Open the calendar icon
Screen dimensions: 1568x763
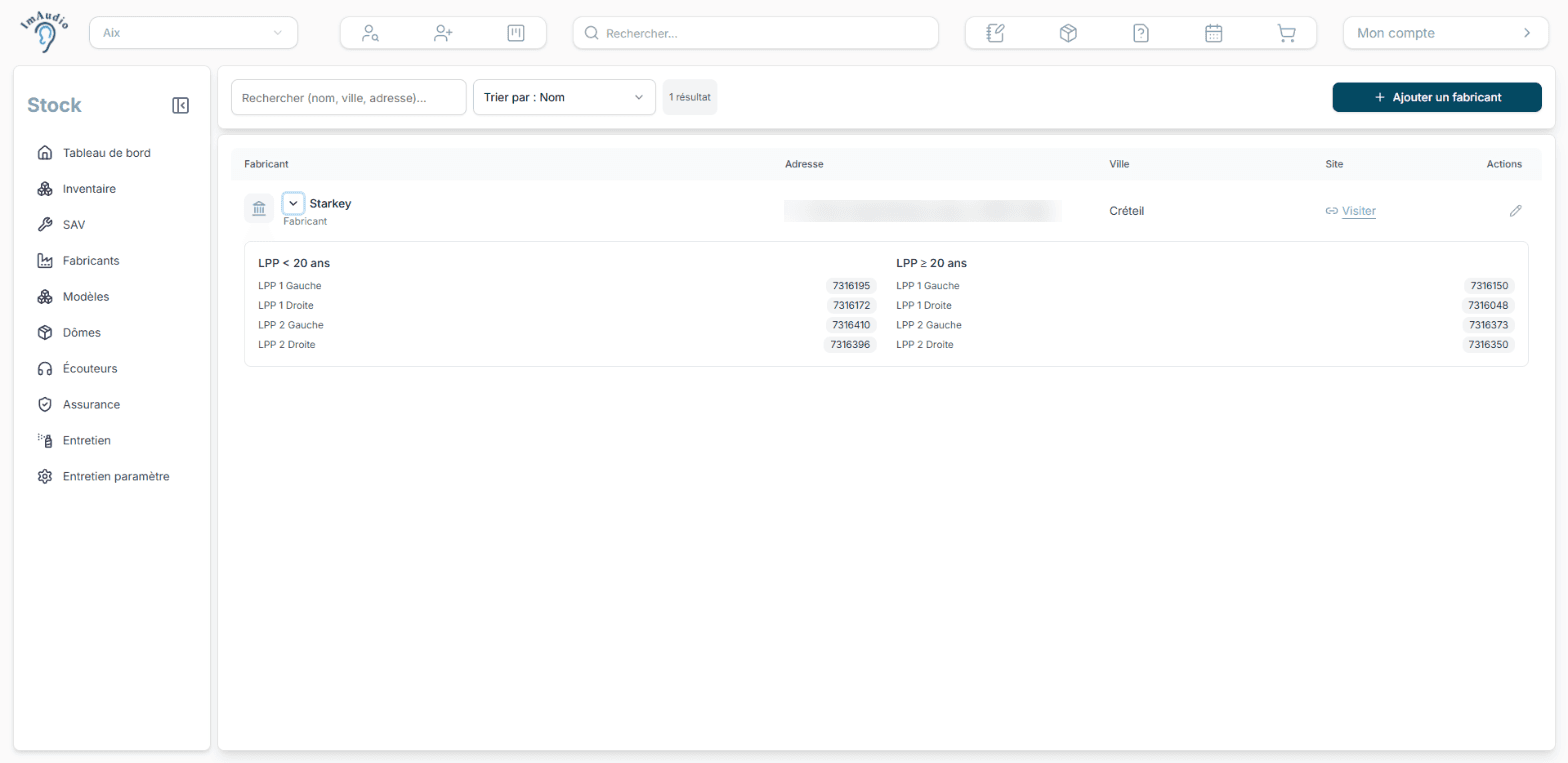[x=1213, y=33]
